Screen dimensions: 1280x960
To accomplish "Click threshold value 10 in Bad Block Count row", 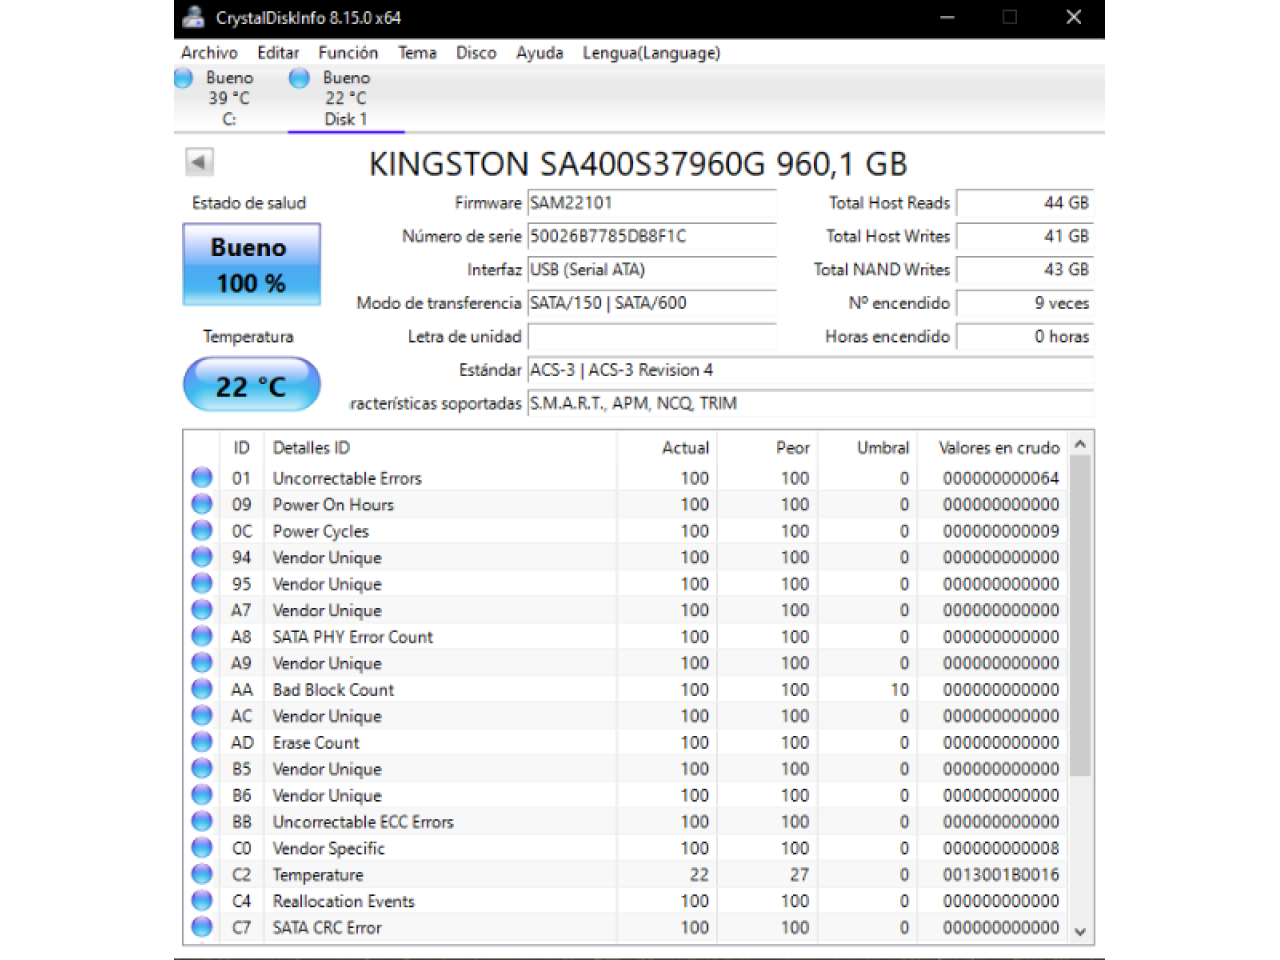I will 900,690.
